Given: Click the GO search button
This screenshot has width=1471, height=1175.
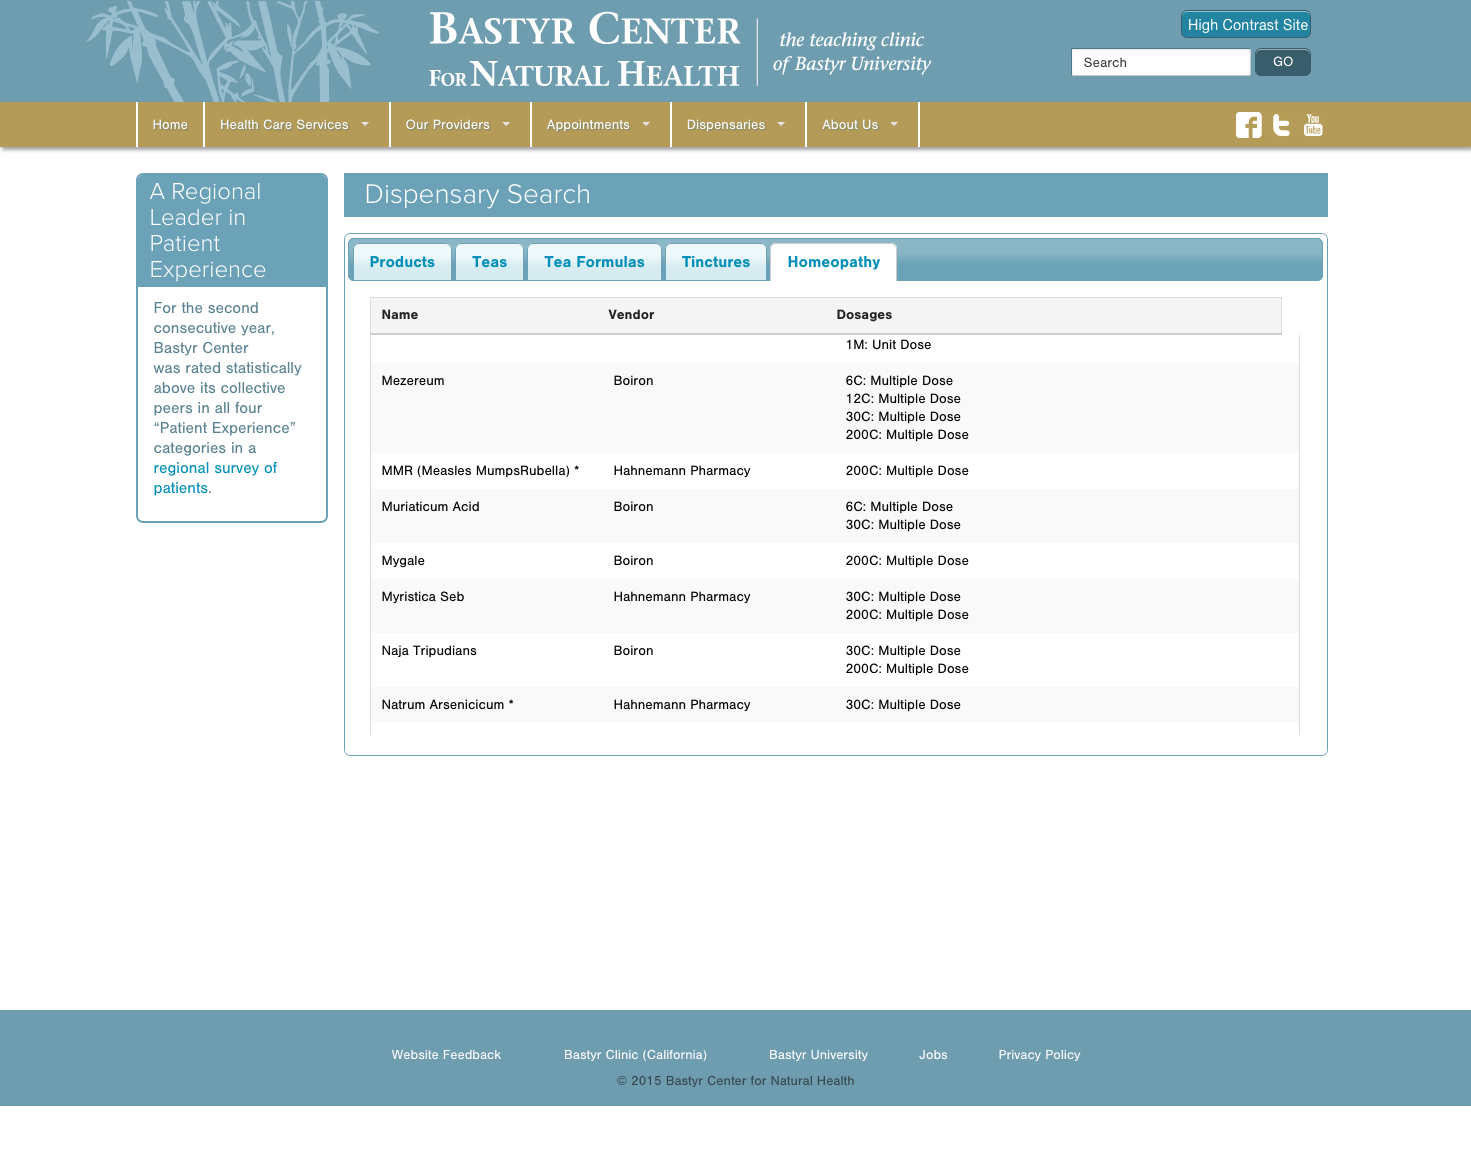Looking at the screenshot, I should [x=1283, y=62].
